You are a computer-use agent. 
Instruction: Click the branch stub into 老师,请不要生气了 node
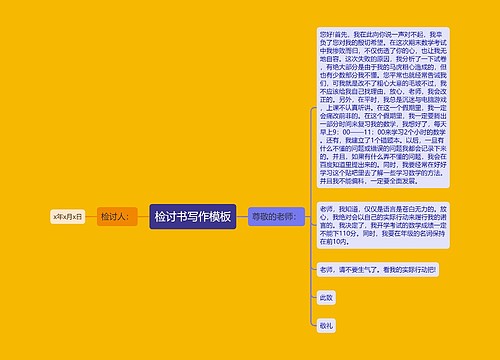click(314, 269)
